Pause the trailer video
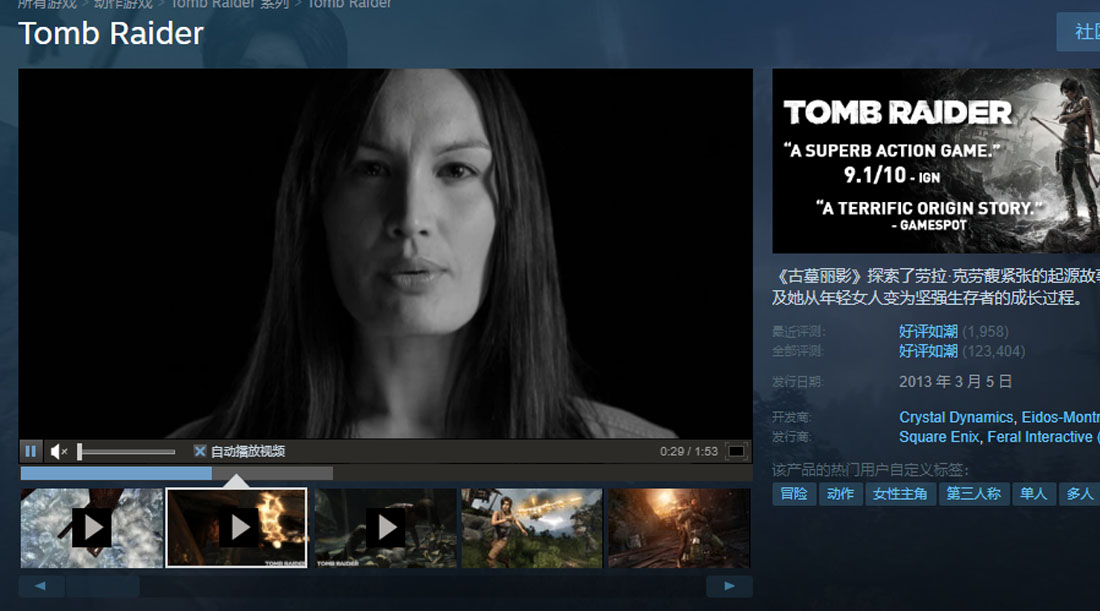Viewport: 1100px width, 611px height. click(x=31, y=451)
